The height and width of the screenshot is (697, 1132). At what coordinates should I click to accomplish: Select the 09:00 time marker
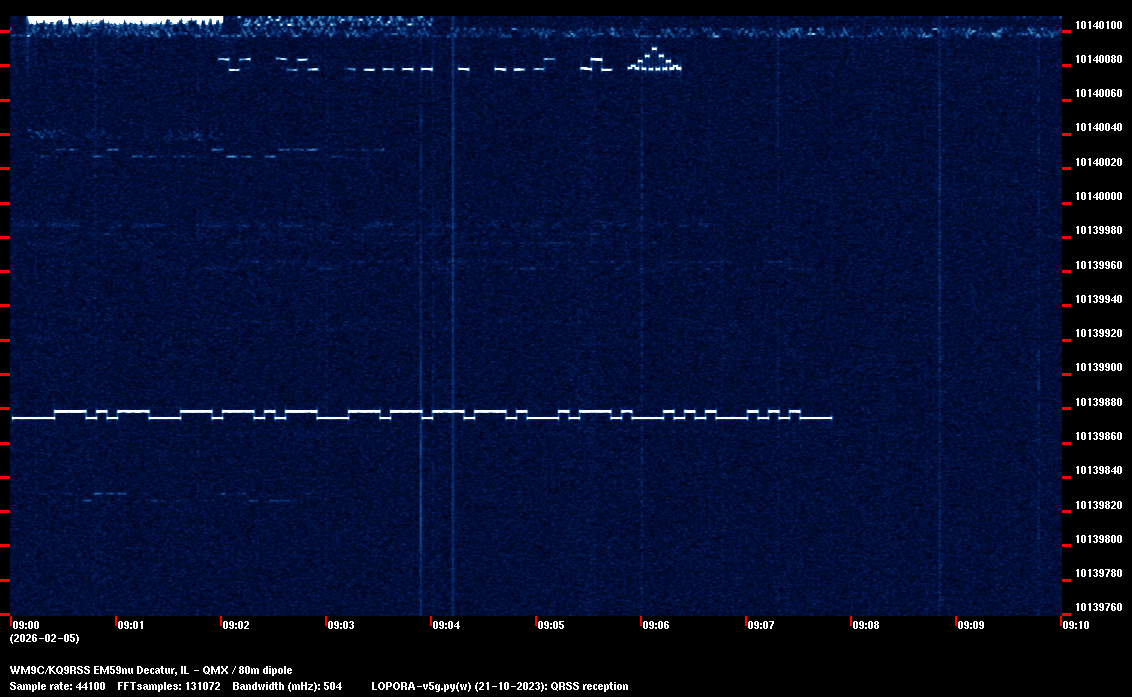25,625
